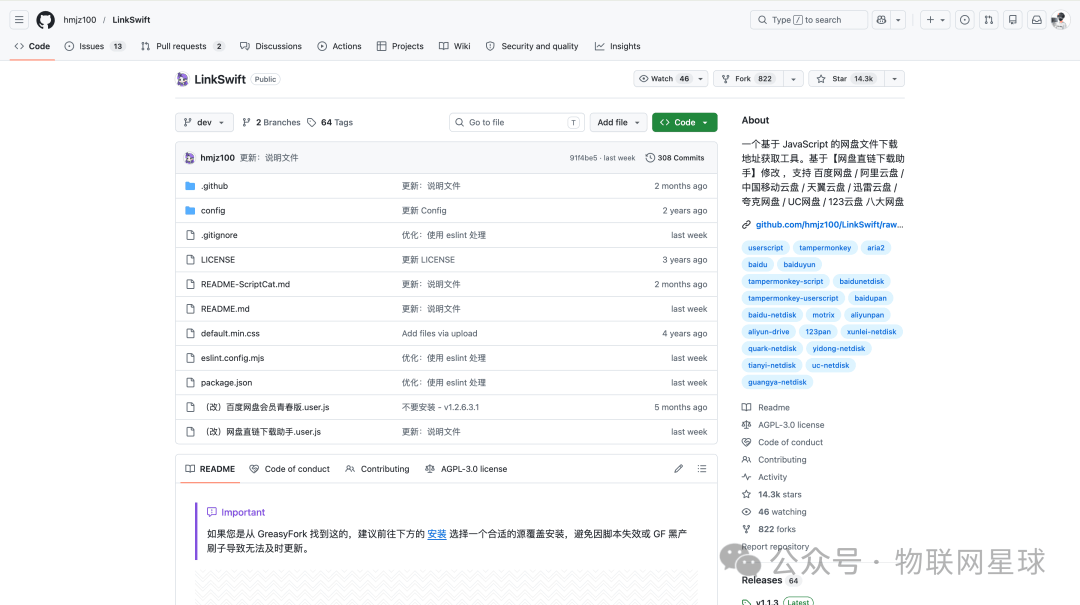Switch to the Issues tab

[x=94, y=46]
